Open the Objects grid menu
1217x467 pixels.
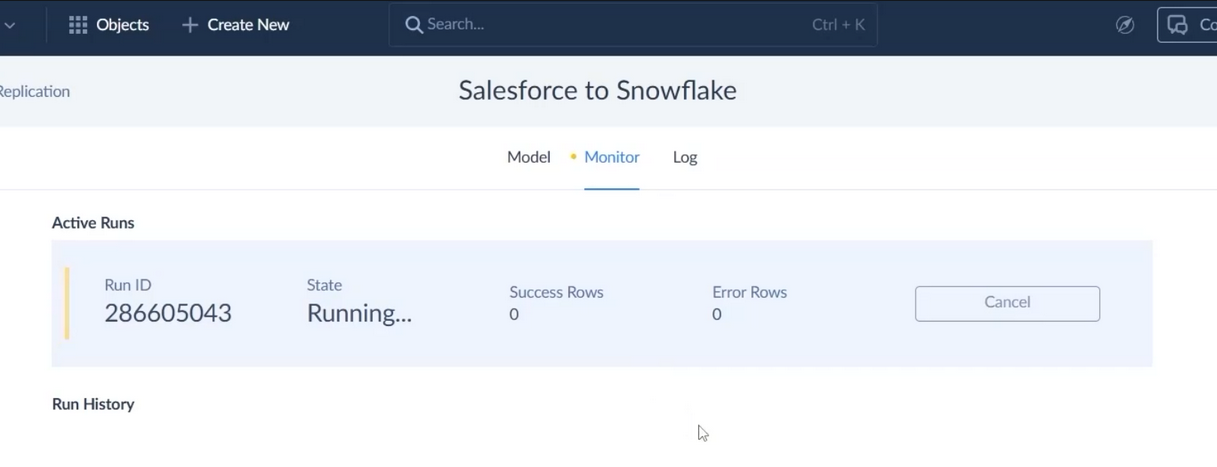tap(78, 25)
